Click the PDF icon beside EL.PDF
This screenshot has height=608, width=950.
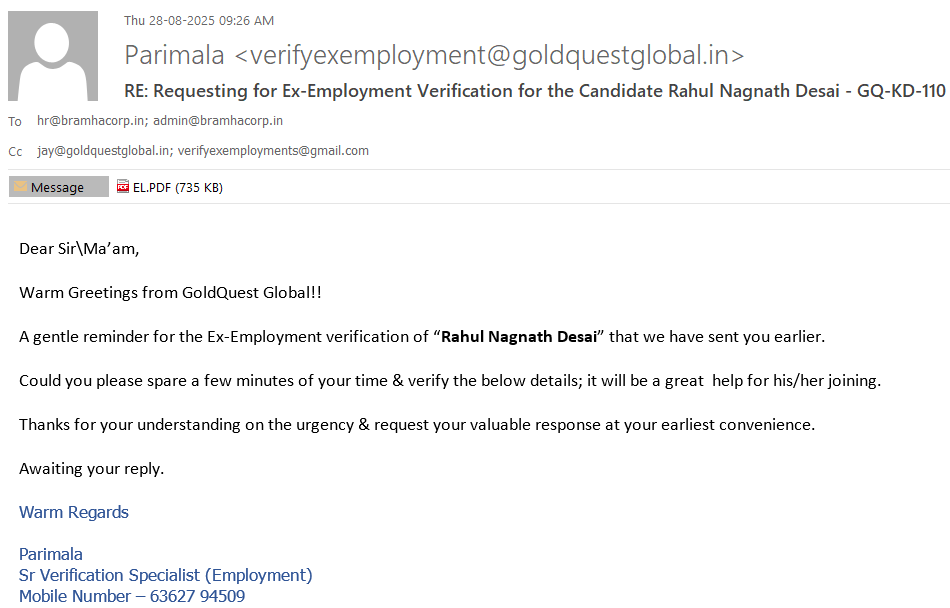point(123,186)
